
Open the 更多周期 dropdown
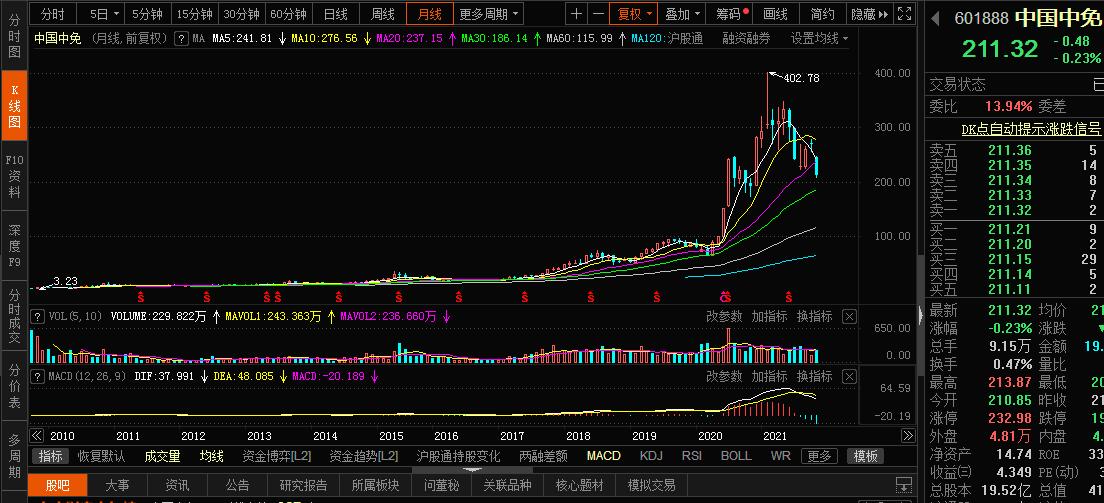point(488,13)
